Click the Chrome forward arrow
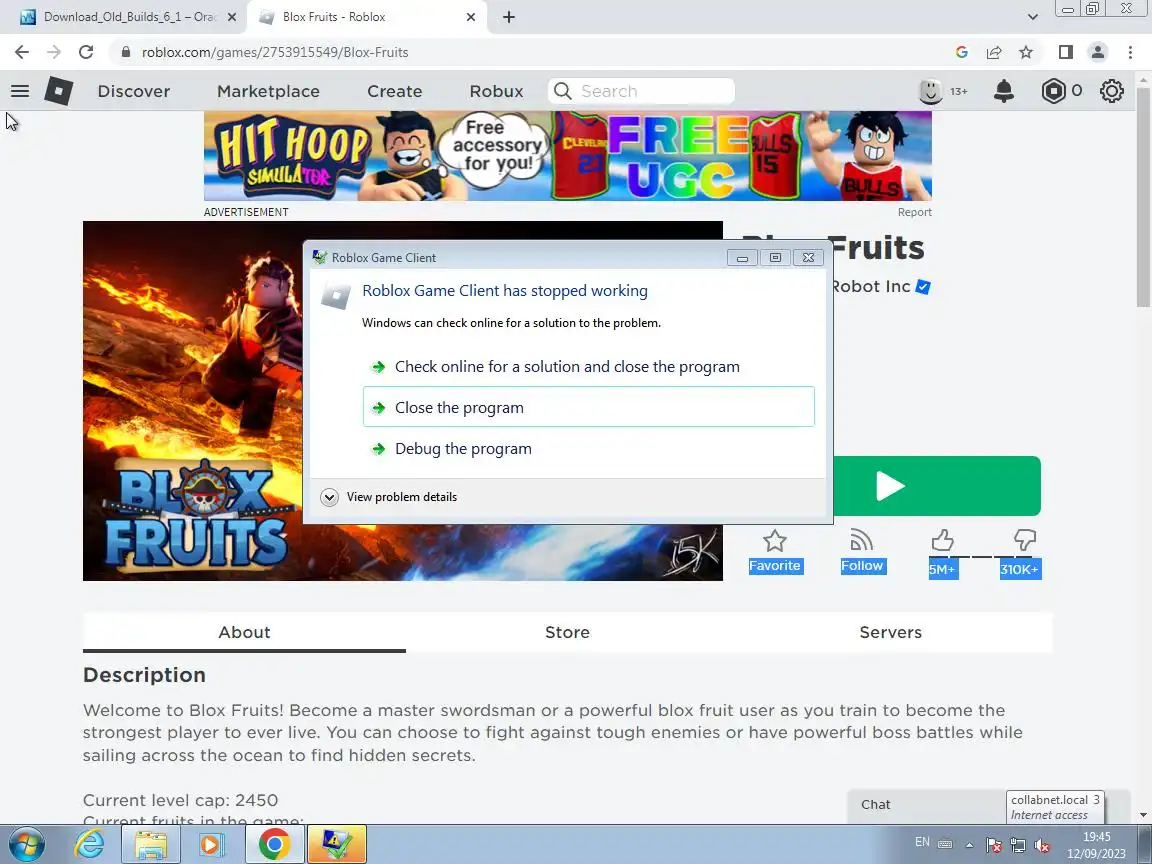 click(54, 52)
